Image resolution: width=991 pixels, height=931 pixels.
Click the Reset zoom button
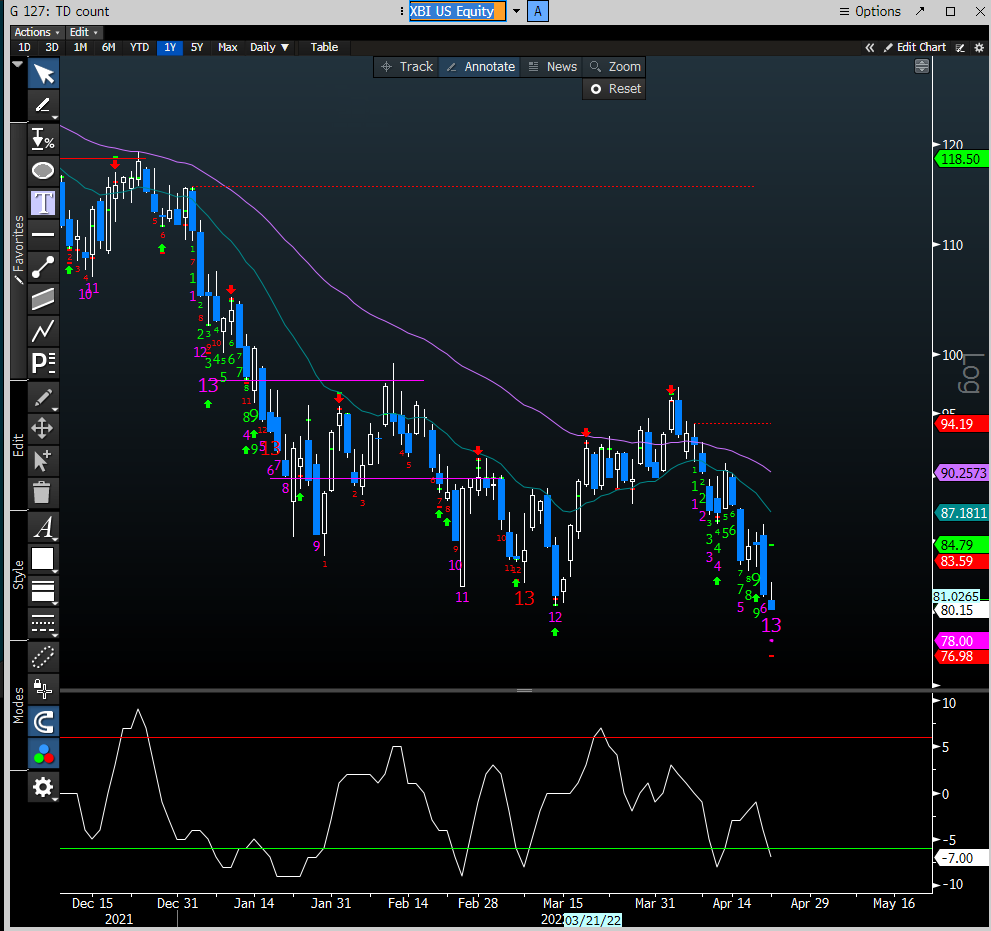[614, 89]
